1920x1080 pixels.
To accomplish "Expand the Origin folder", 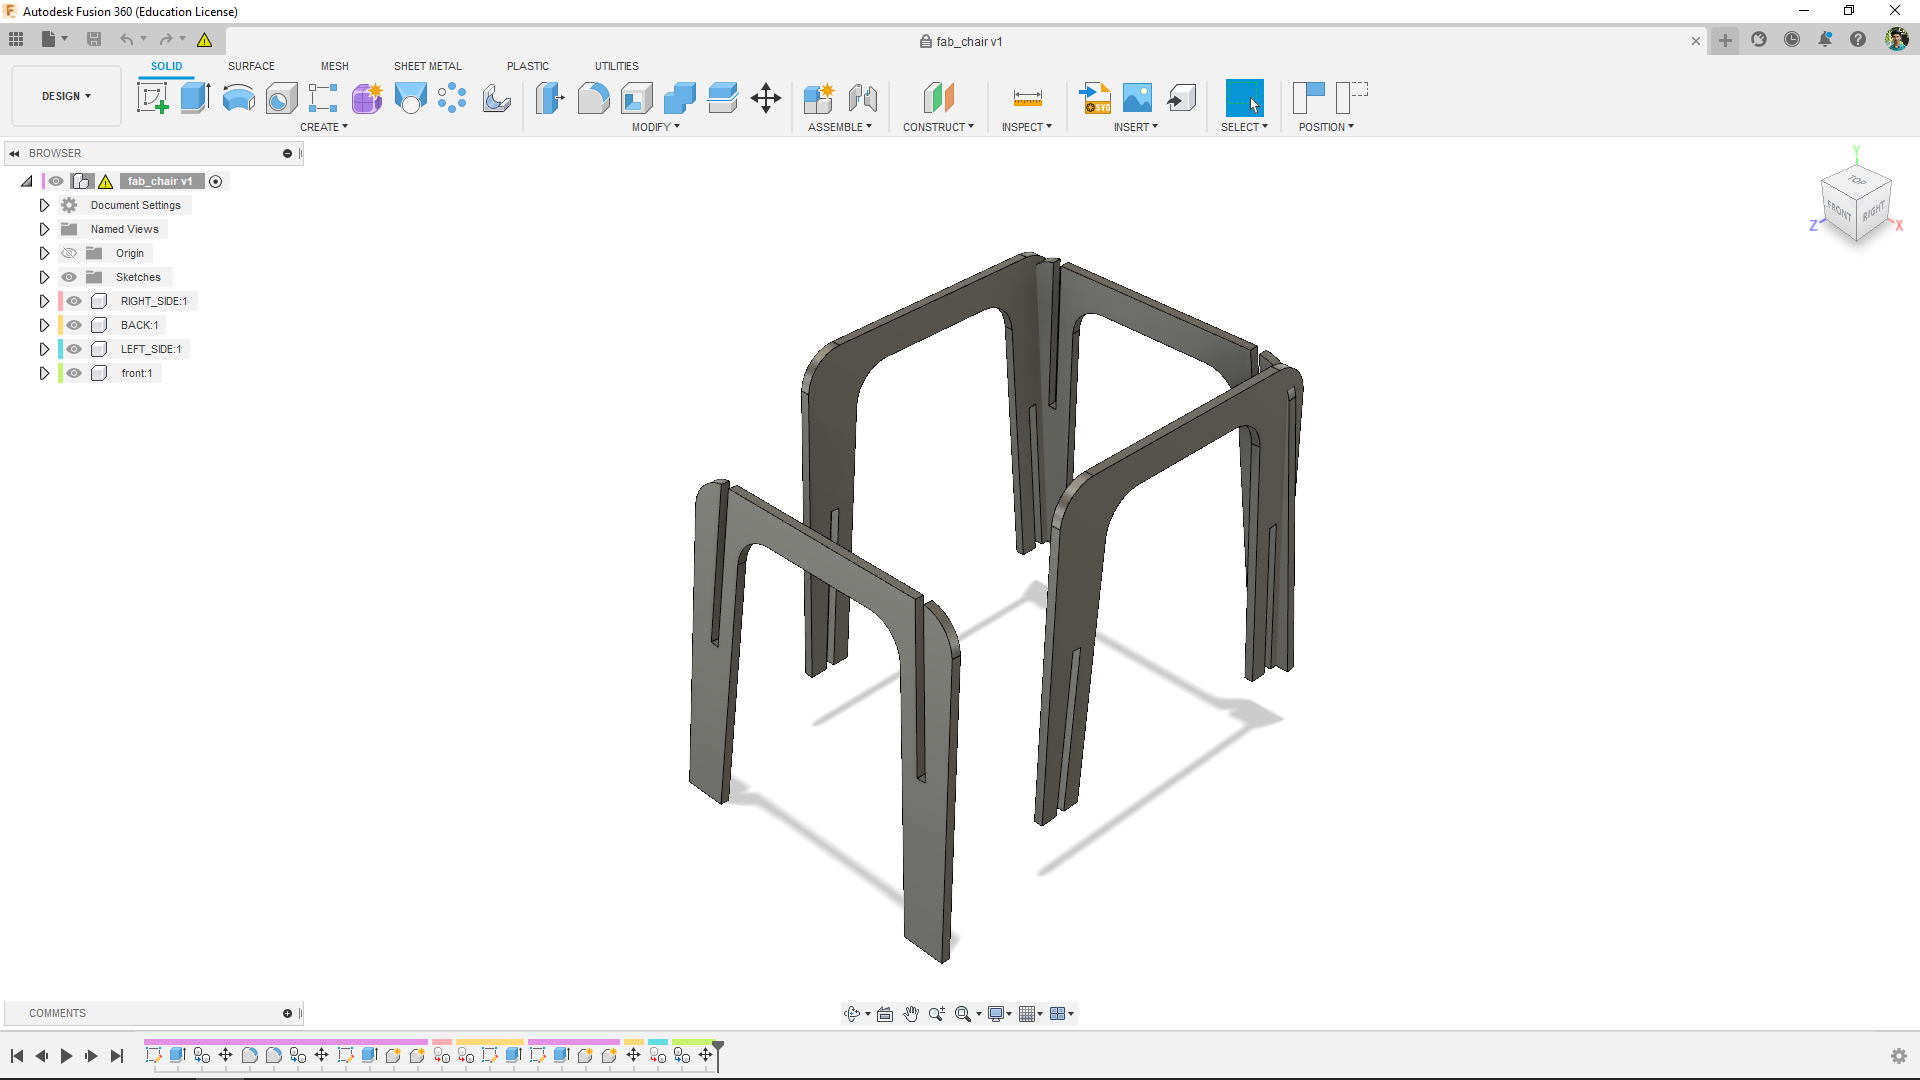I will 44,253.
